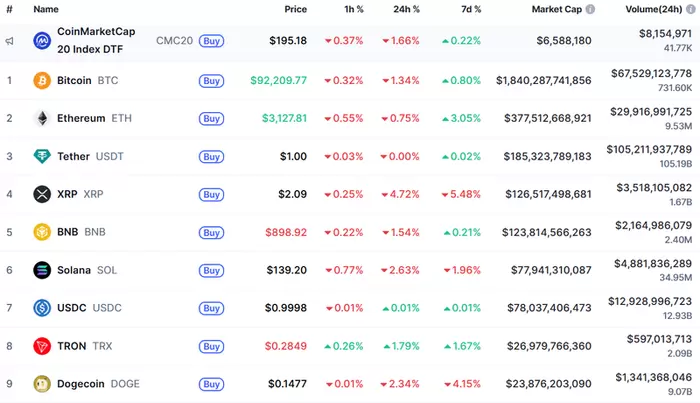Click the USDC logo icon
Image resolution: width=700 pixels, height=403 pixels.
(42, 308)
